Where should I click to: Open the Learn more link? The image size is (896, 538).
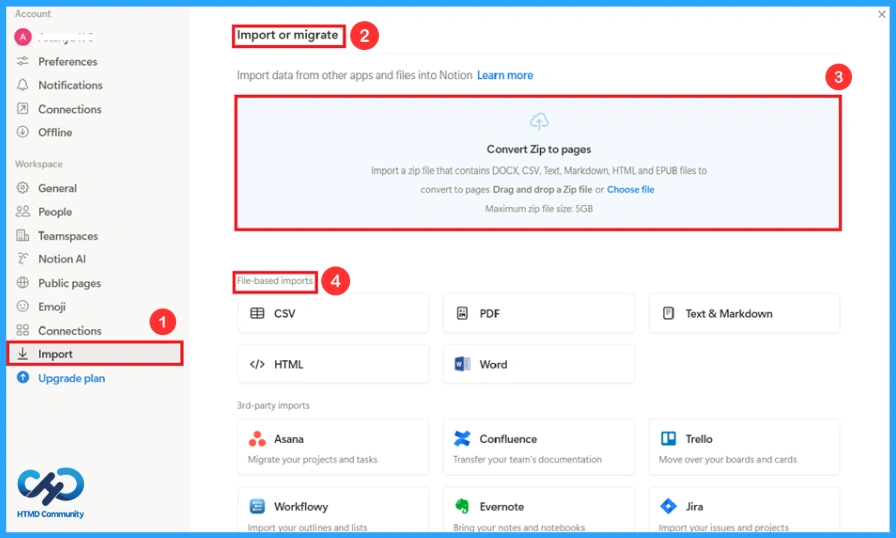(x=505, y=75)
